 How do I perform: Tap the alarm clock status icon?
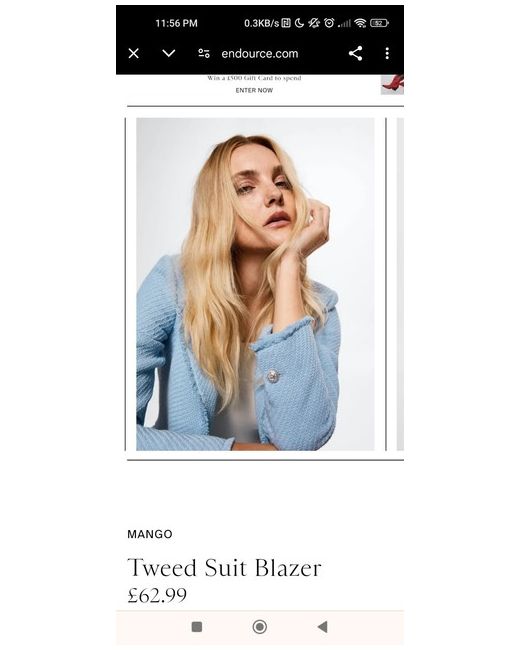click(x=329, y=23)
